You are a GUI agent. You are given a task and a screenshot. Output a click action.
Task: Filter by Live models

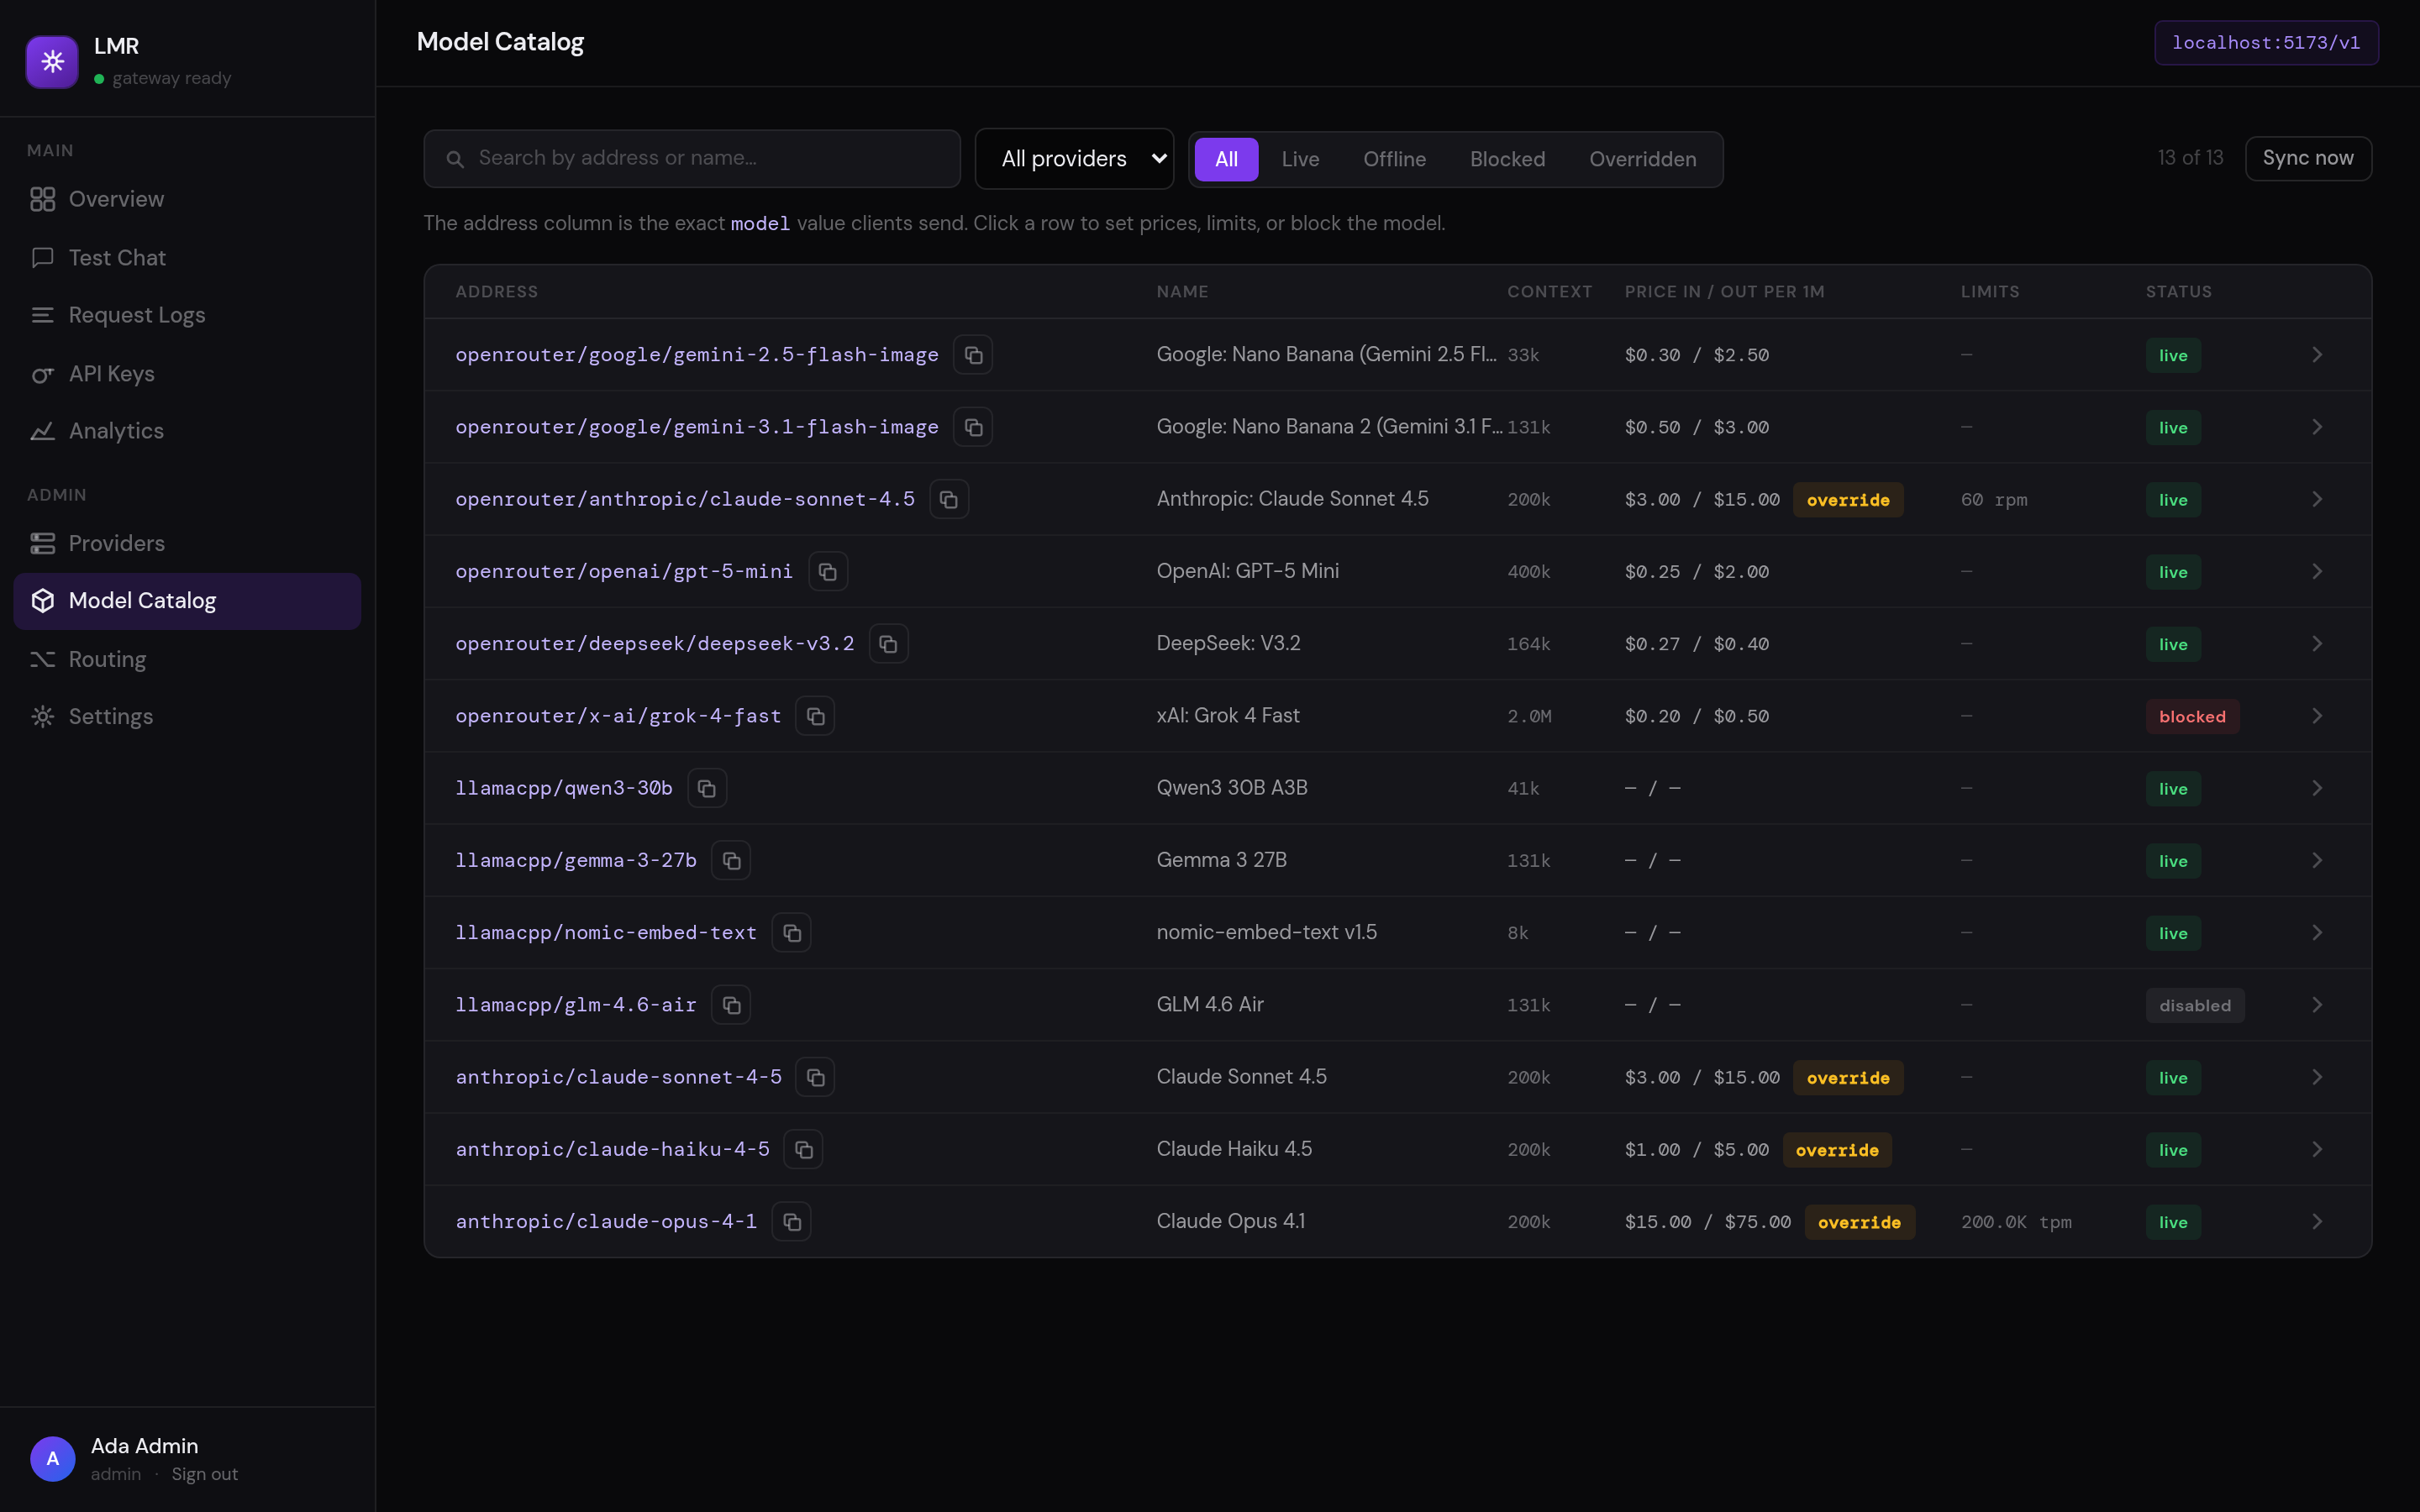[1300, 159]
